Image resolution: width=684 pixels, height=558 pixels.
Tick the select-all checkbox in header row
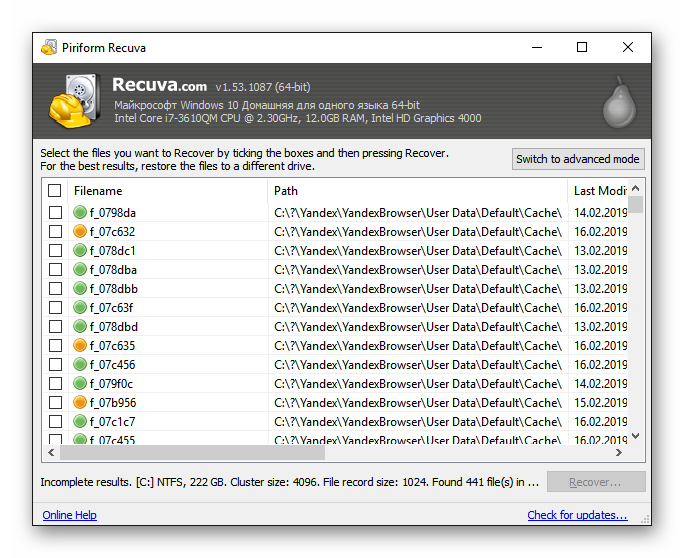click(55, 191)
